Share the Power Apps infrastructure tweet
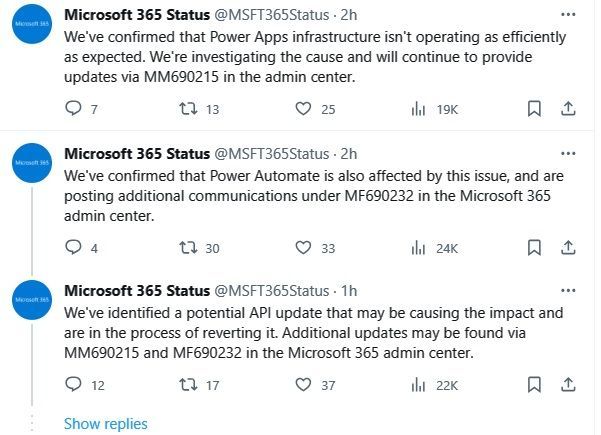This screenshot has height=435, width=601. [567, 109]
